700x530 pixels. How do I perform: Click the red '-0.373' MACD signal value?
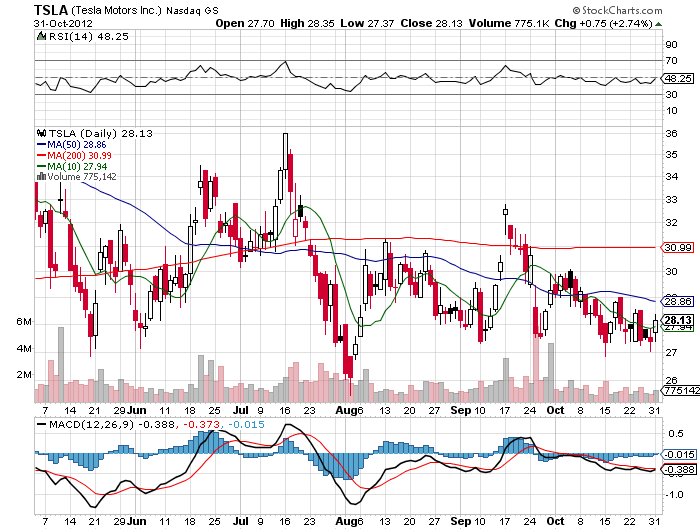coord(202,425)
